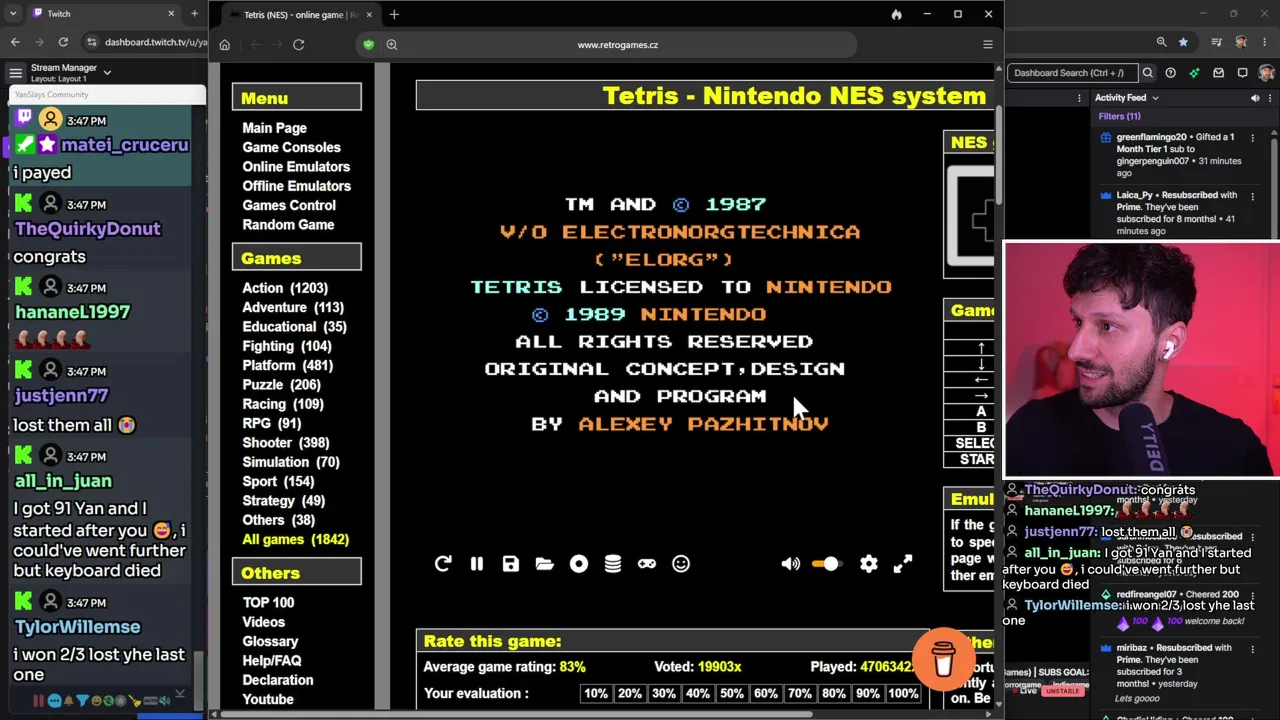Click the retrogames.cz address bar
The image size is (1280, 720).
pyautogui.click(x=617, y=45)
